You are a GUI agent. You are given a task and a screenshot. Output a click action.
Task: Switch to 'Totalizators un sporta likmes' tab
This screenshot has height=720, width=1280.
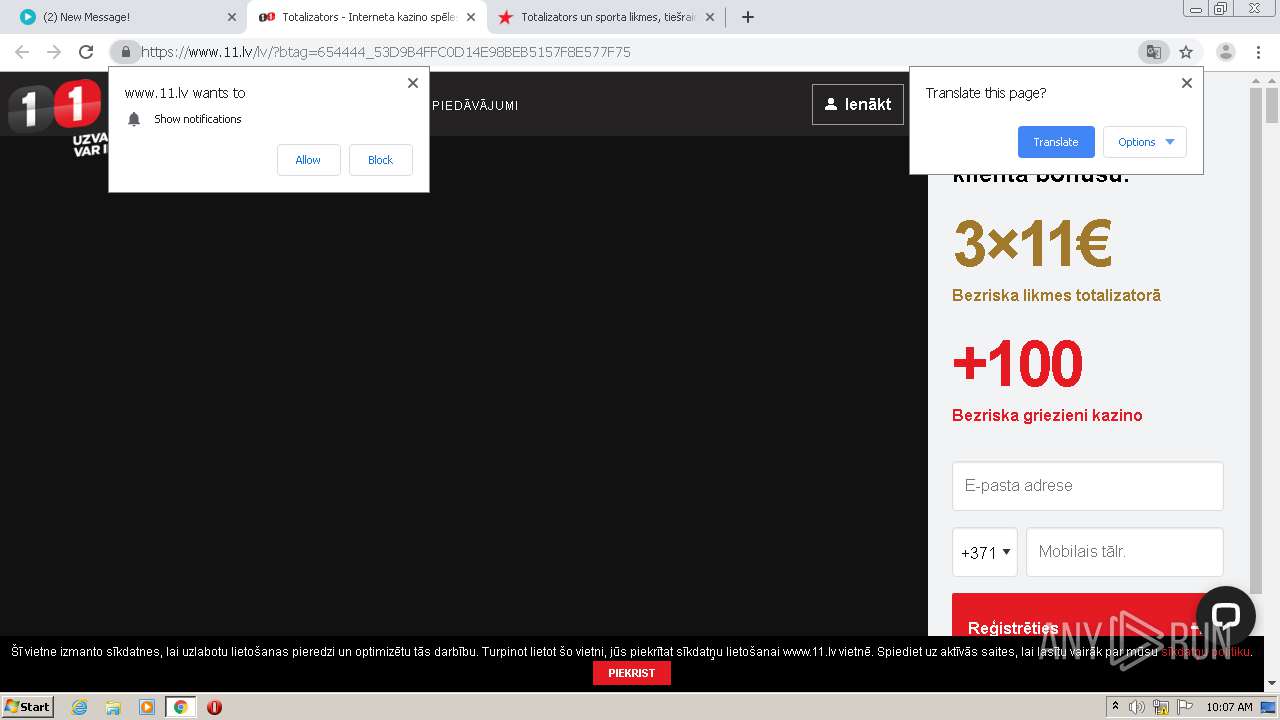[605, 17]
